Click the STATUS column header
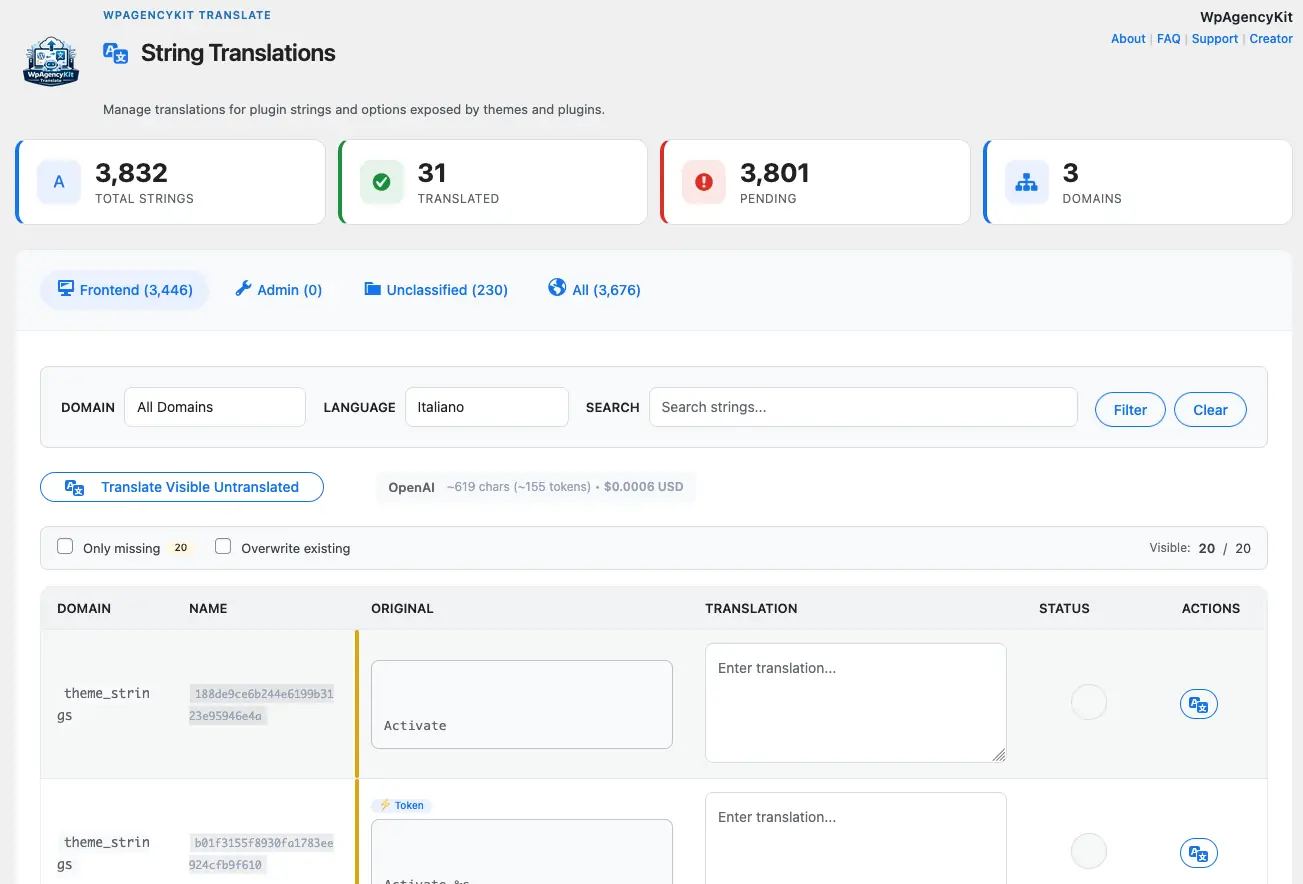This screenshot has width=1303, height=884. [x=1064, y=608]
